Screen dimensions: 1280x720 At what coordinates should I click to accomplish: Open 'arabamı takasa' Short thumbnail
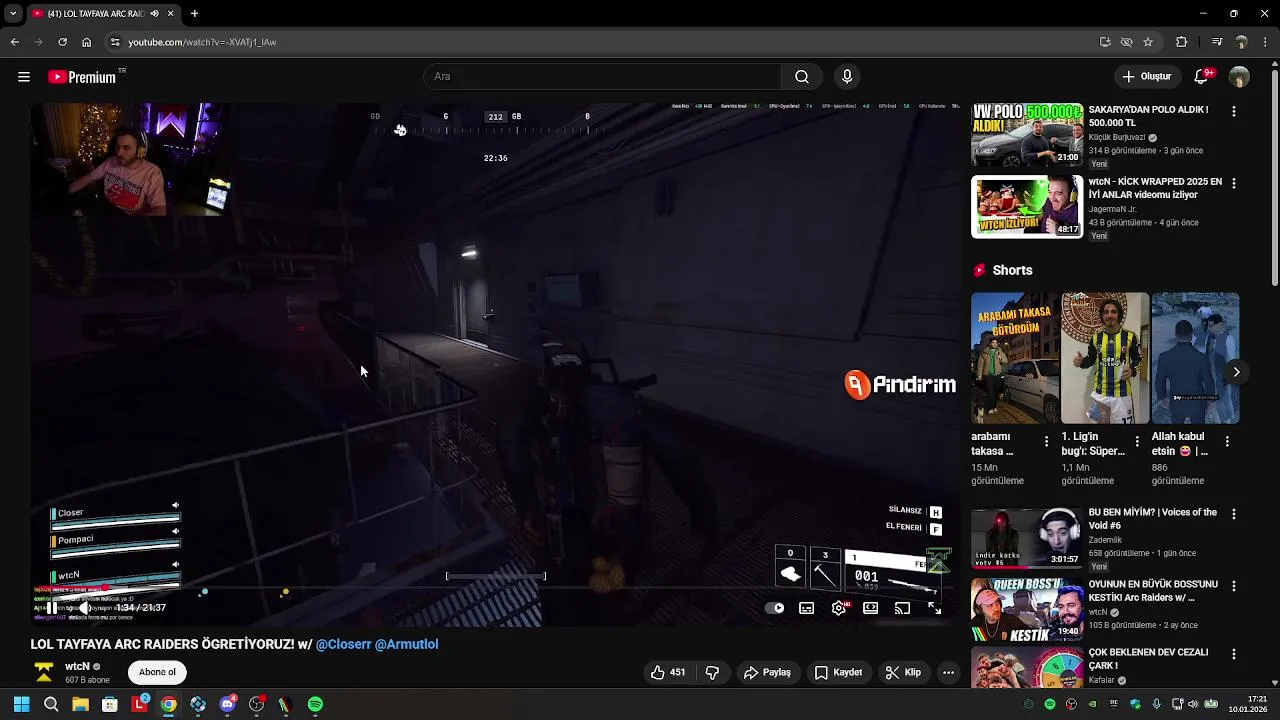[x=1015, y=358]
